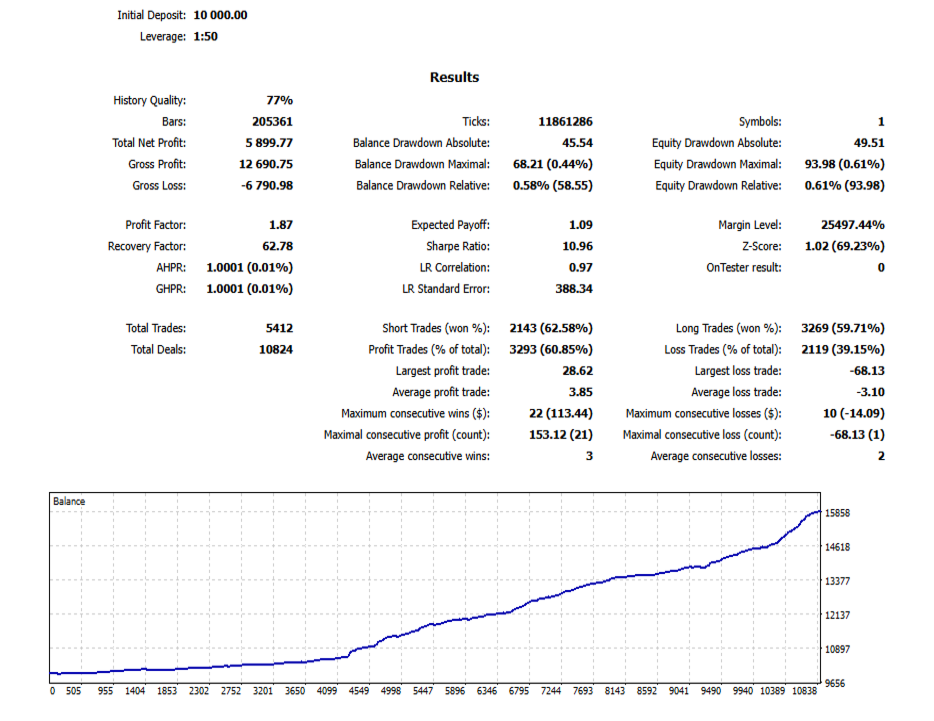Click the Short Trades value 2143 (62.58%)

[551, 328]
